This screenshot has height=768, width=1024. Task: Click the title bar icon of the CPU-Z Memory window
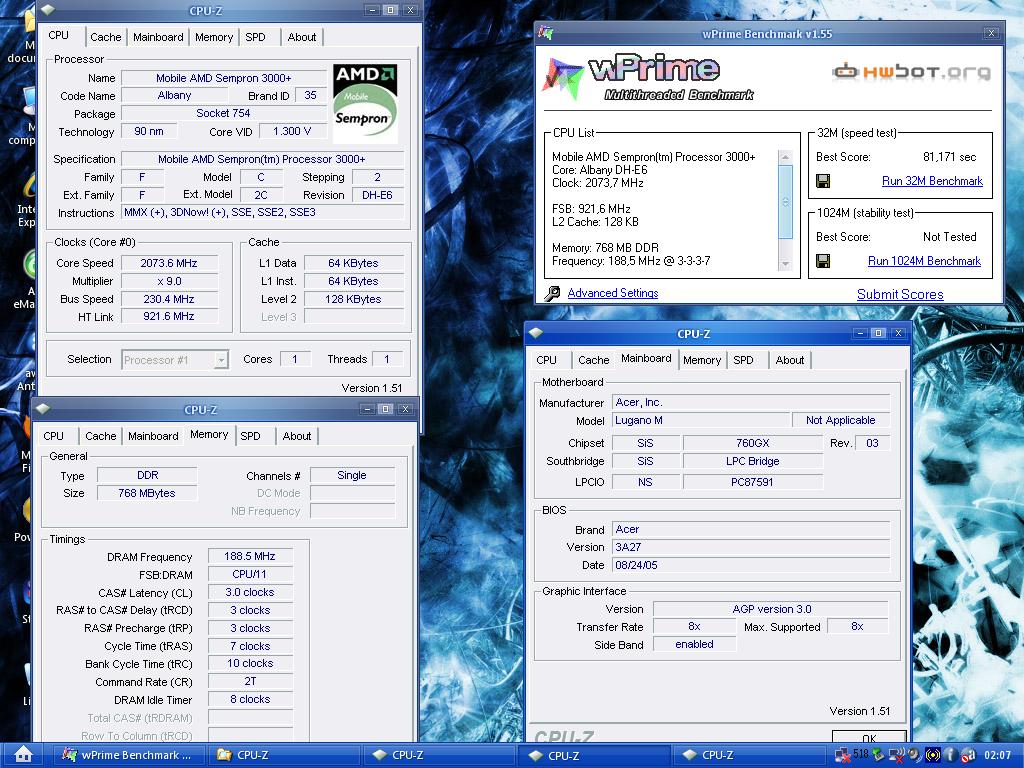click(x=43, y=409)
